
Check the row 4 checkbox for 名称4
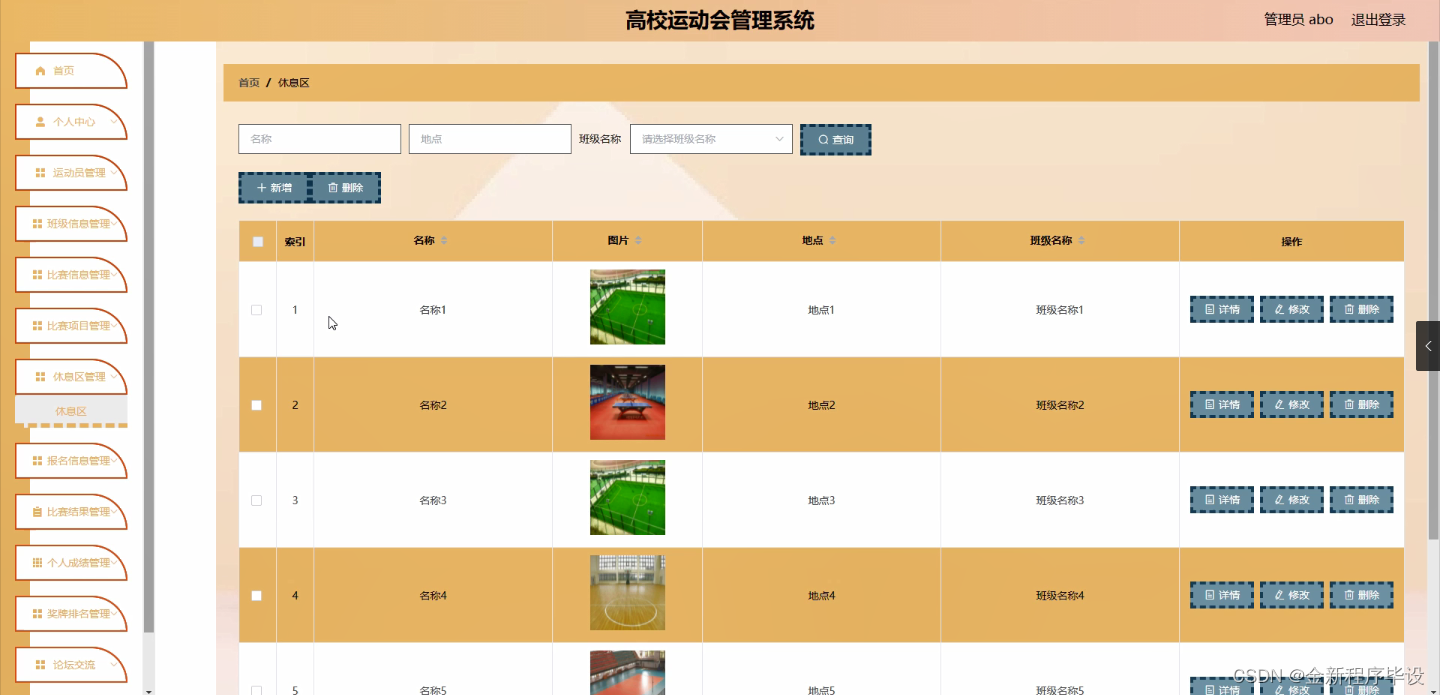point(257,596)
